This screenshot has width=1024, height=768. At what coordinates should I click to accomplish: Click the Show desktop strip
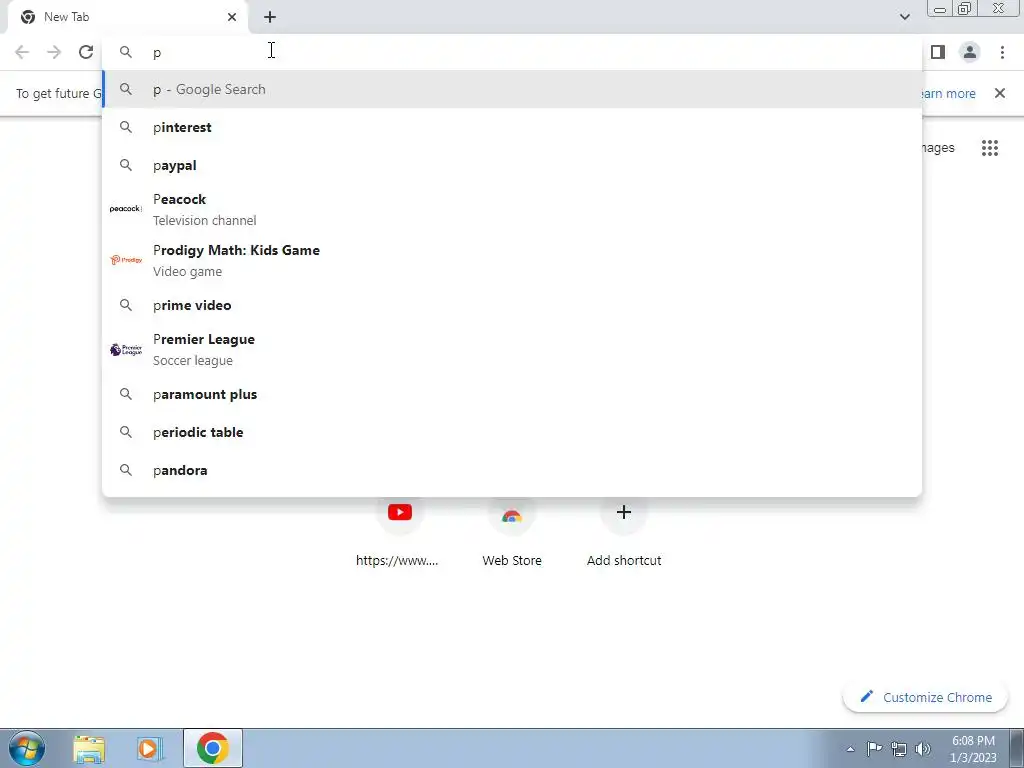[x=1017, y=748]
